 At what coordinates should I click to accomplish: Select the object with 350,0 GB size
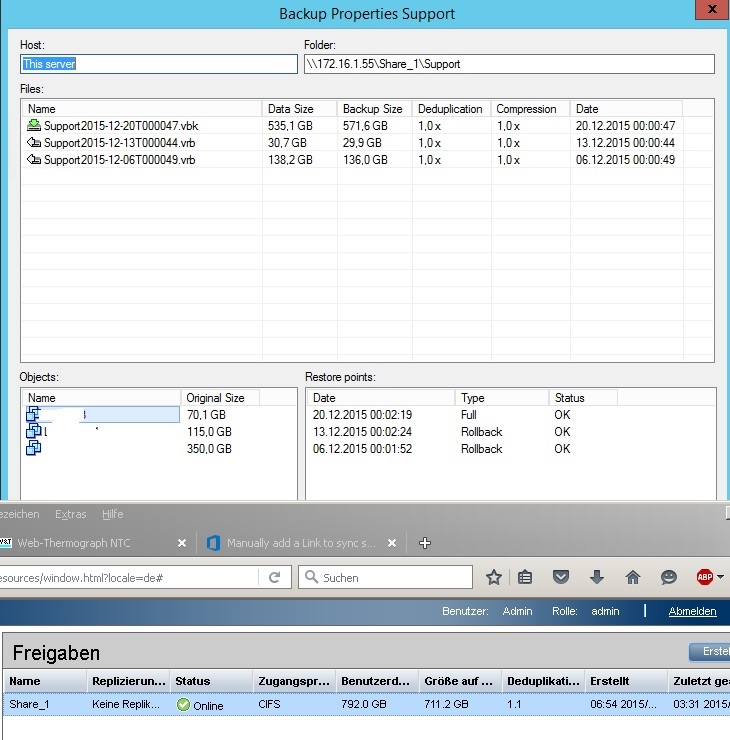[x=160, y=449]
